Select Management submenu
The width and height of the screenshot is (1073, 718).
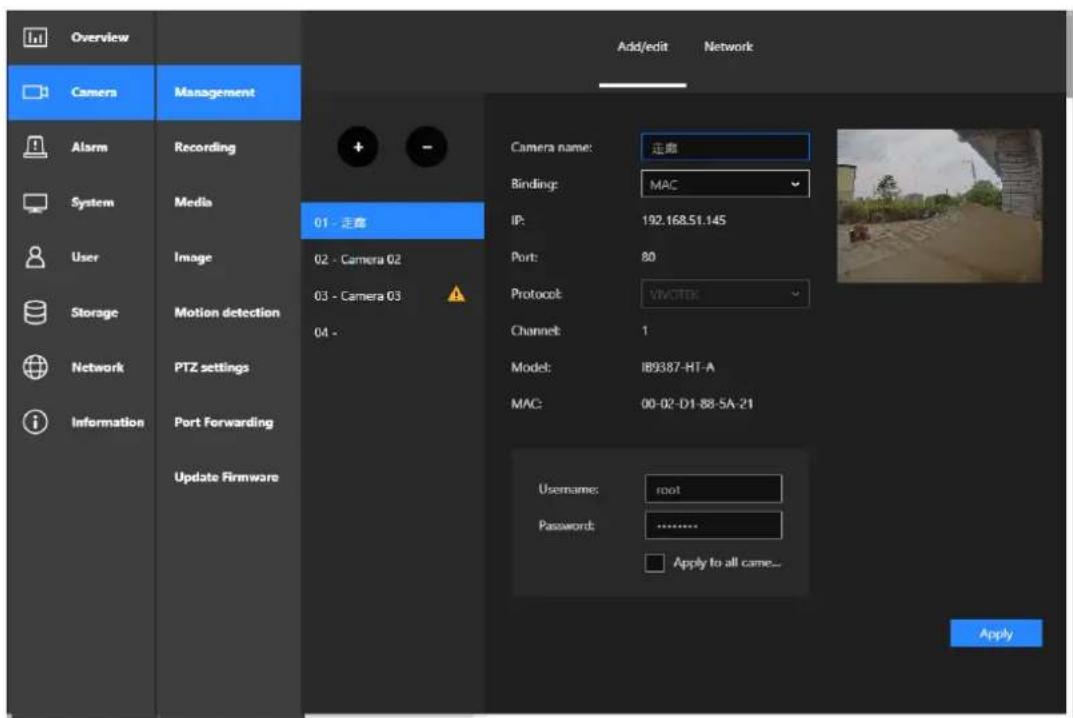[228, 92]
